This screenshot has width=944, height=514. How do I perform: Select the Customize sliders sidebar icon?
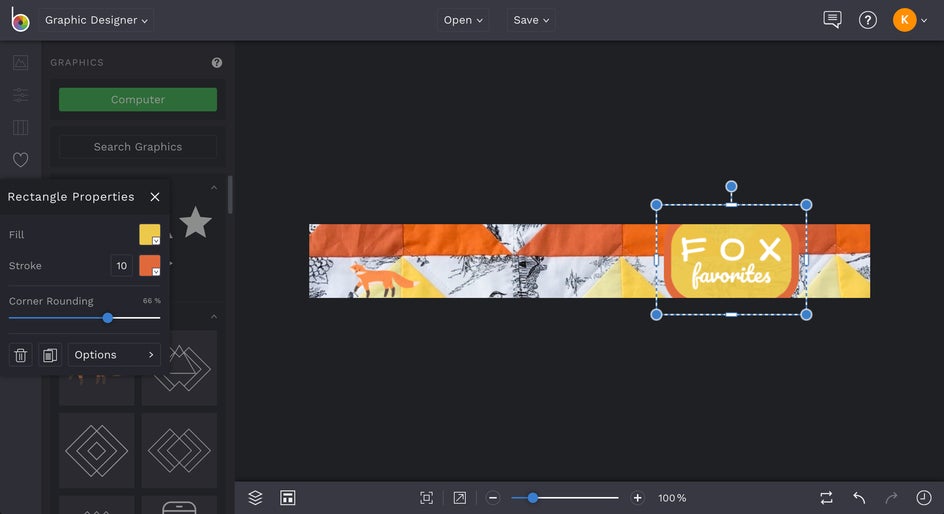coord(20,95)
